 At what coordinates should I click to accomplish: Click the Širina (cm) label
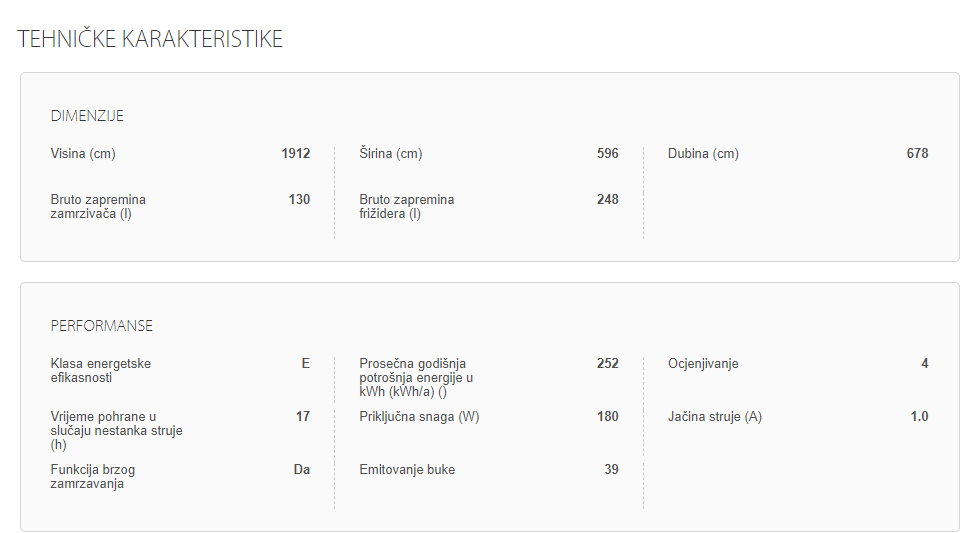tap(391, 154)
